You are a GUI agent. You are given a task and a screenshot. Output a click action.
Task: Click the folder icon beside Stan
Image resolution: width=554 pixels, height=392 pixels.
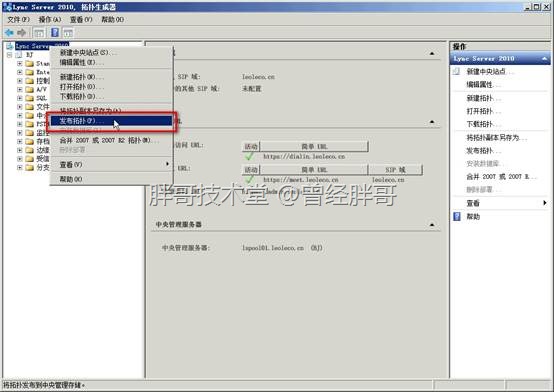(30, 64)
